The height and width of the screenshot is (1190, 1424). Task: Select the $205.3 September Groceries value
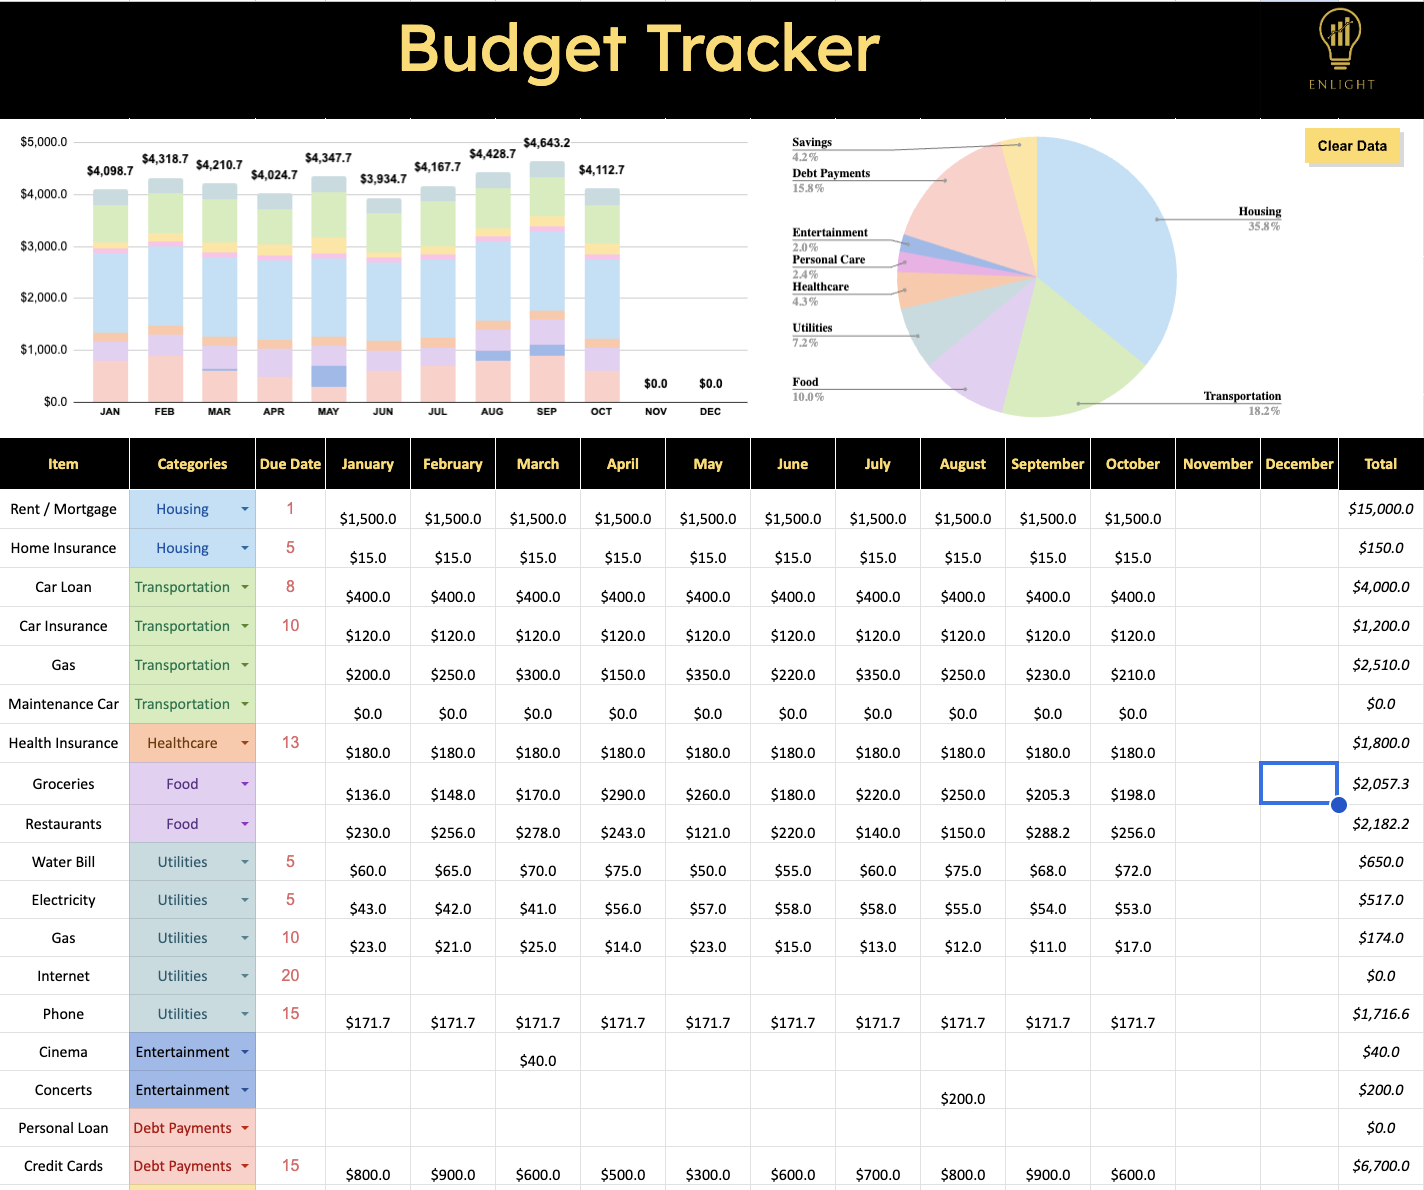pos(1048,795)
